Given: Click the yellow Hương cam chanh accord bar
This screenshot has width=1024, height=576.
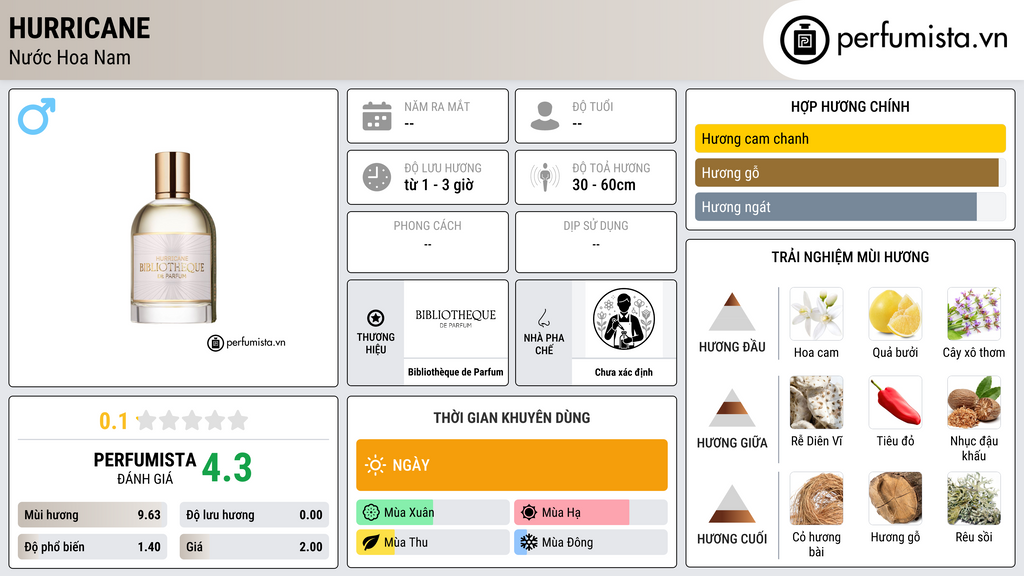Looking at the screenshot, I should click(850, 138).
